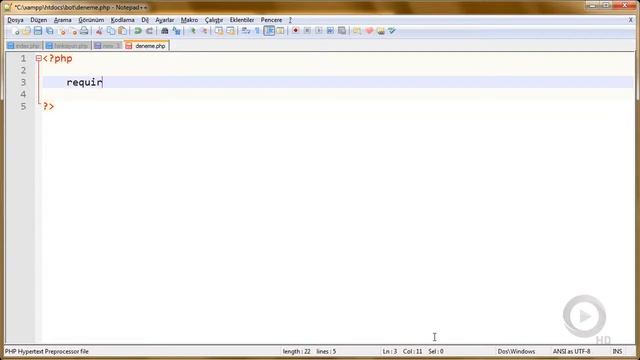This screenshot has height=360, width=640.
Task: Save recorded macro icon
Action: tap(342, 31)
